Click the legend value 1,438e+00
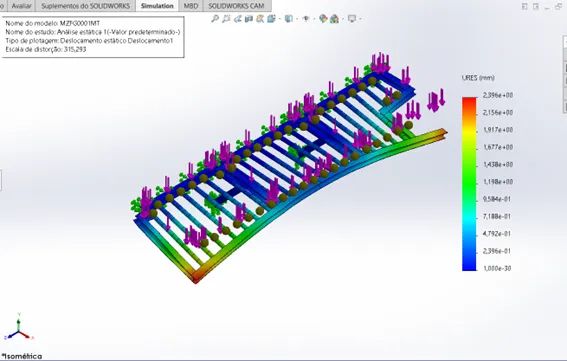The height and width of the screenshot is (361, 567). [498, 165]
